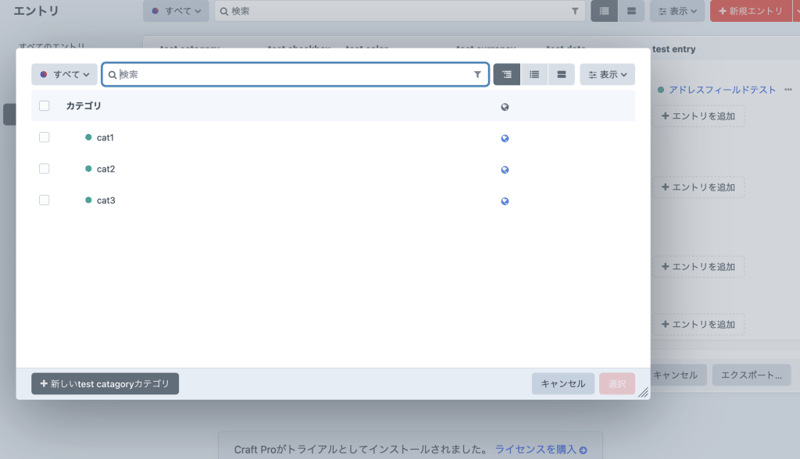Click the third エントリを追加 button
The height and width of the screenshot is (459, 800).
coord(698,267)
